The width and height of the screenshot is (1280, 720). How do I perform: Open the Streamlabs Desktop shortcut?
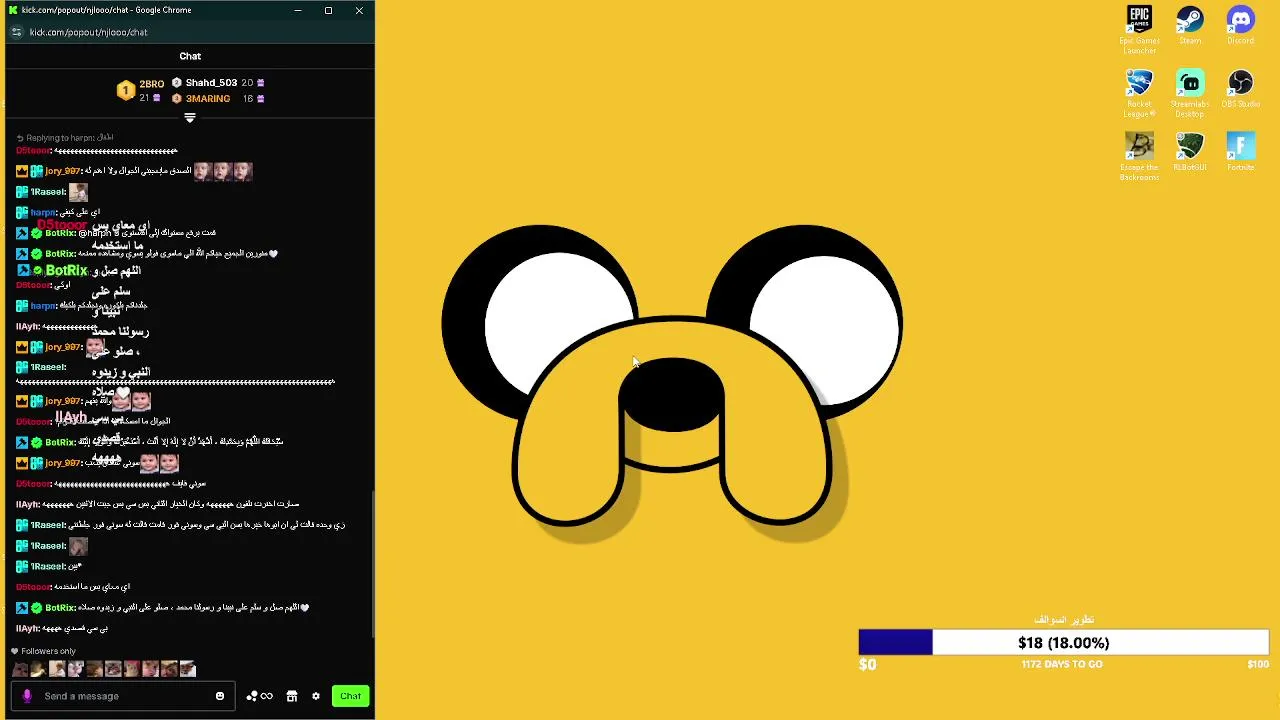click(x=1190, y=94)
